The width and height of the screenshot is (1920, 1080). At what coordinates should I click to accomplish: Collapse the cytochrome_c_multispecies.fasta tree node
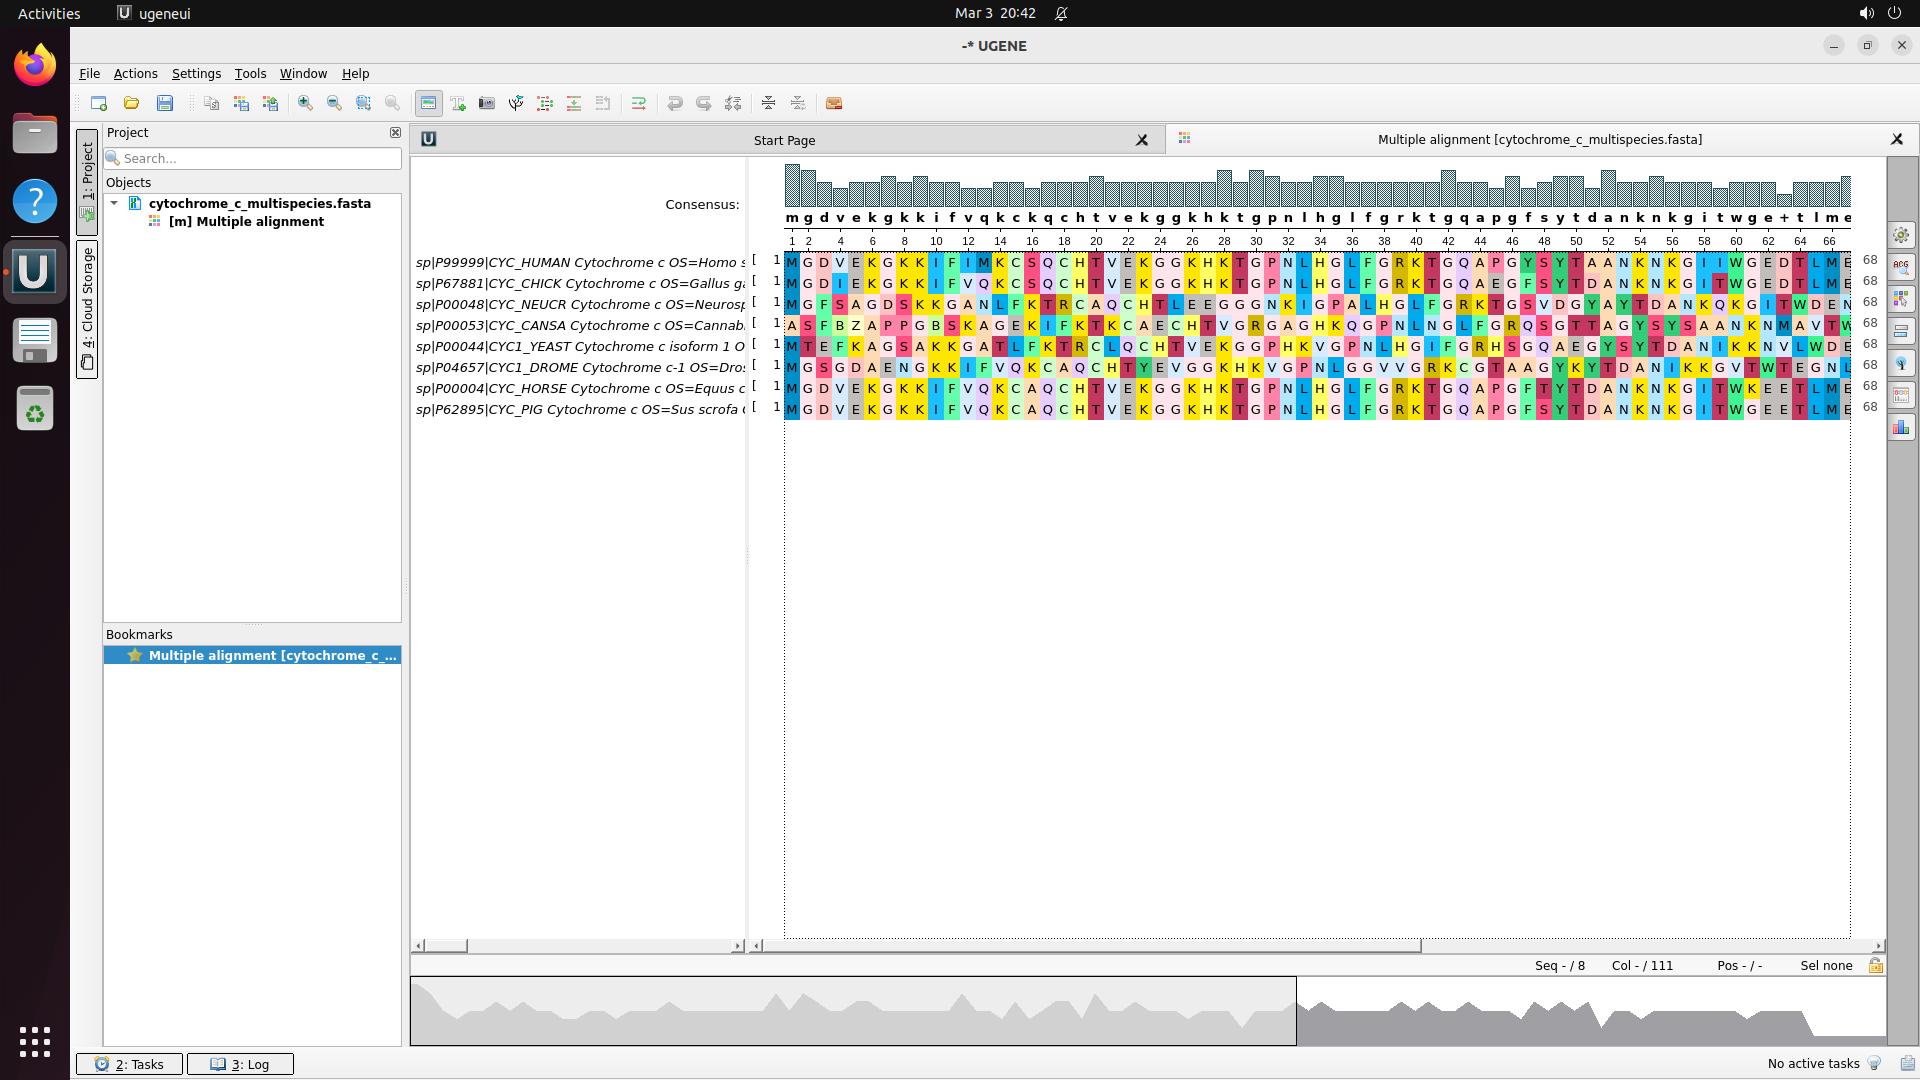pyautogui.click(x=115, y=203)
